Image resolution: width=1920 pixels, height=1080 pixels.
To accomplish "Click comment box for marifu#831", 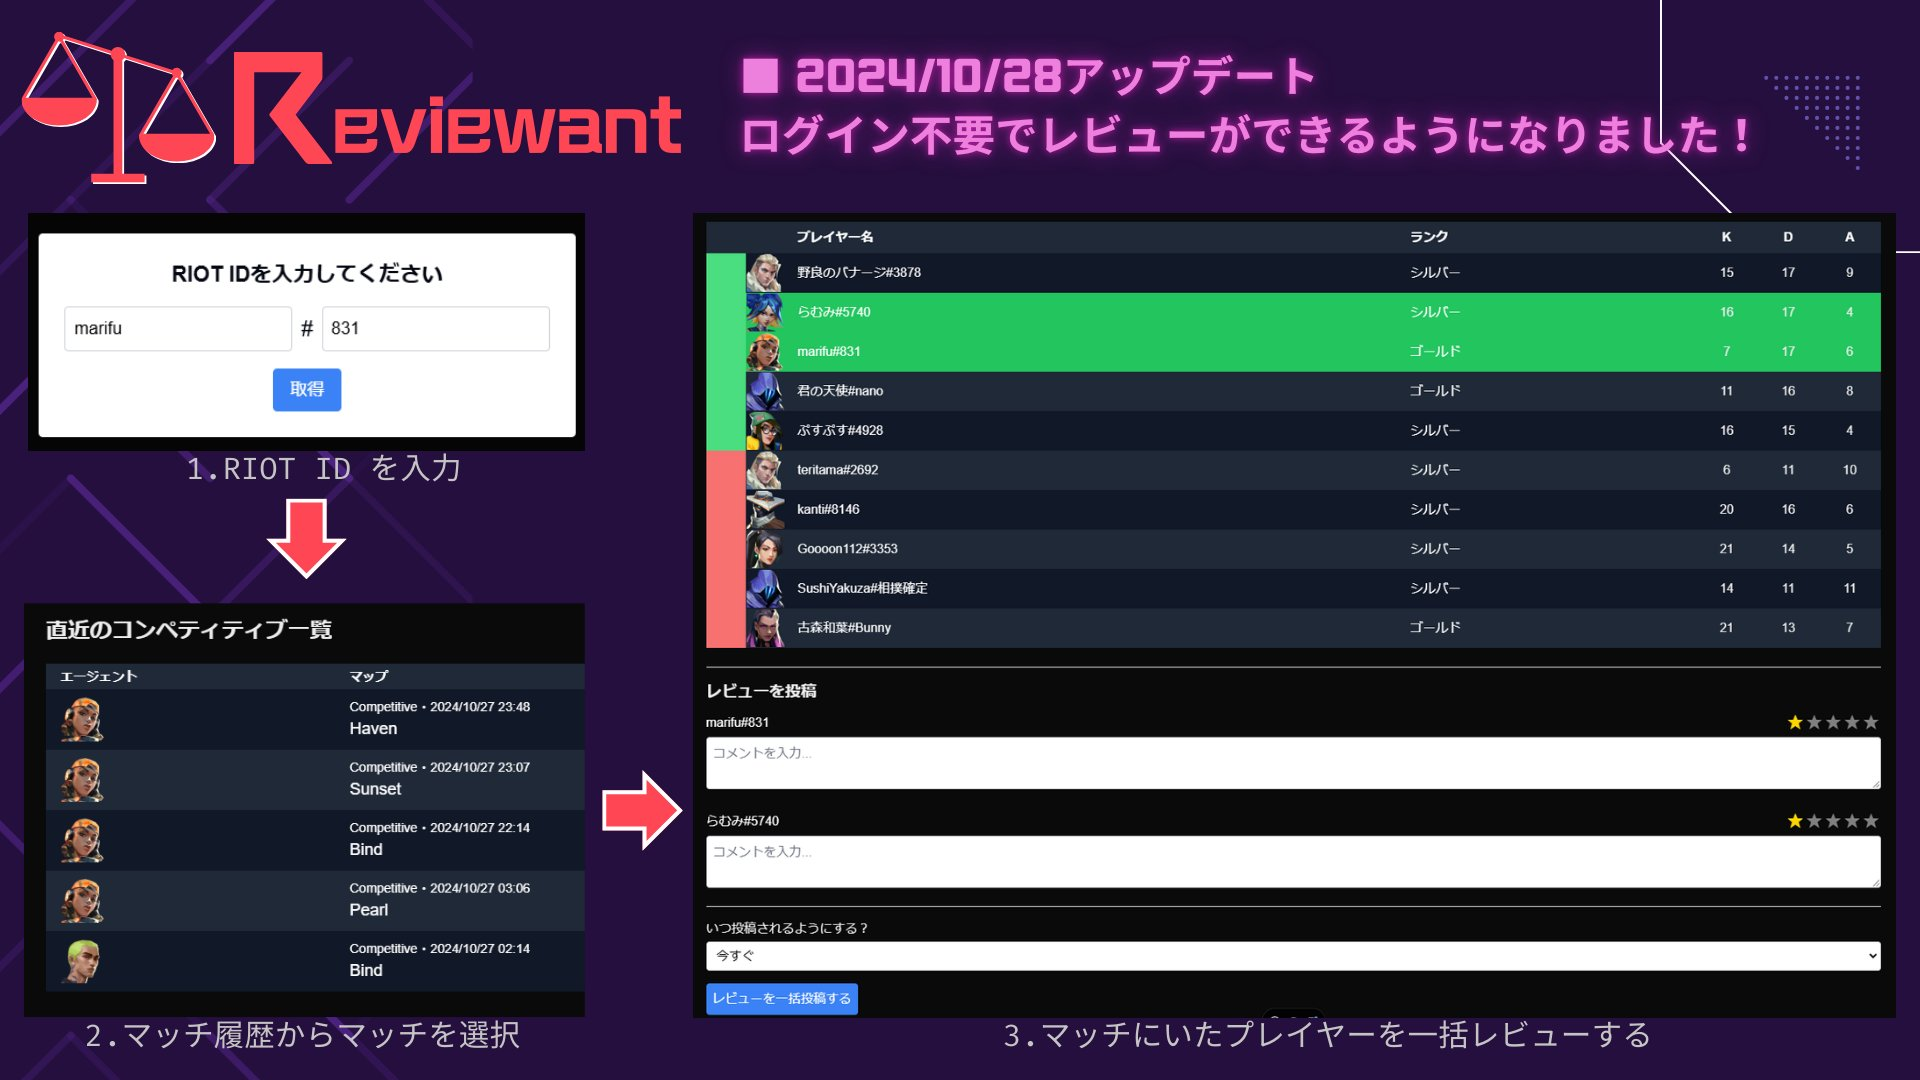I will [x=1292, y=763].
